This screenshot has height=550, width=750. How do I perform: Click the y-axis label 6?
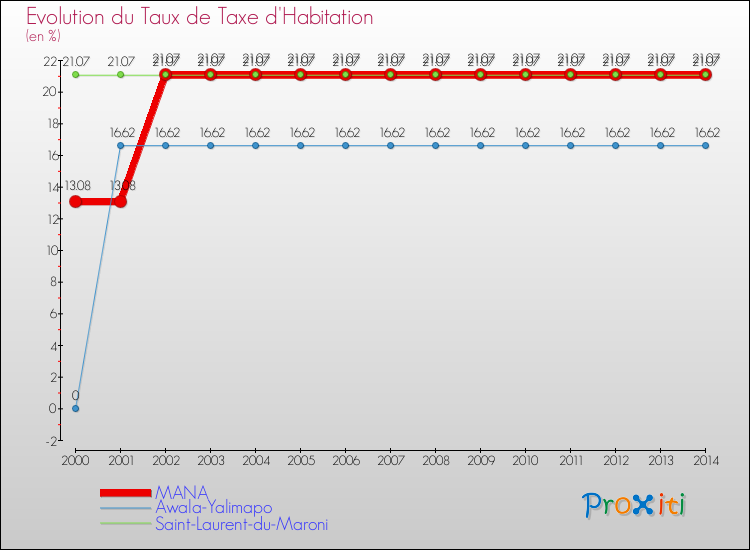tap(54, 313)
